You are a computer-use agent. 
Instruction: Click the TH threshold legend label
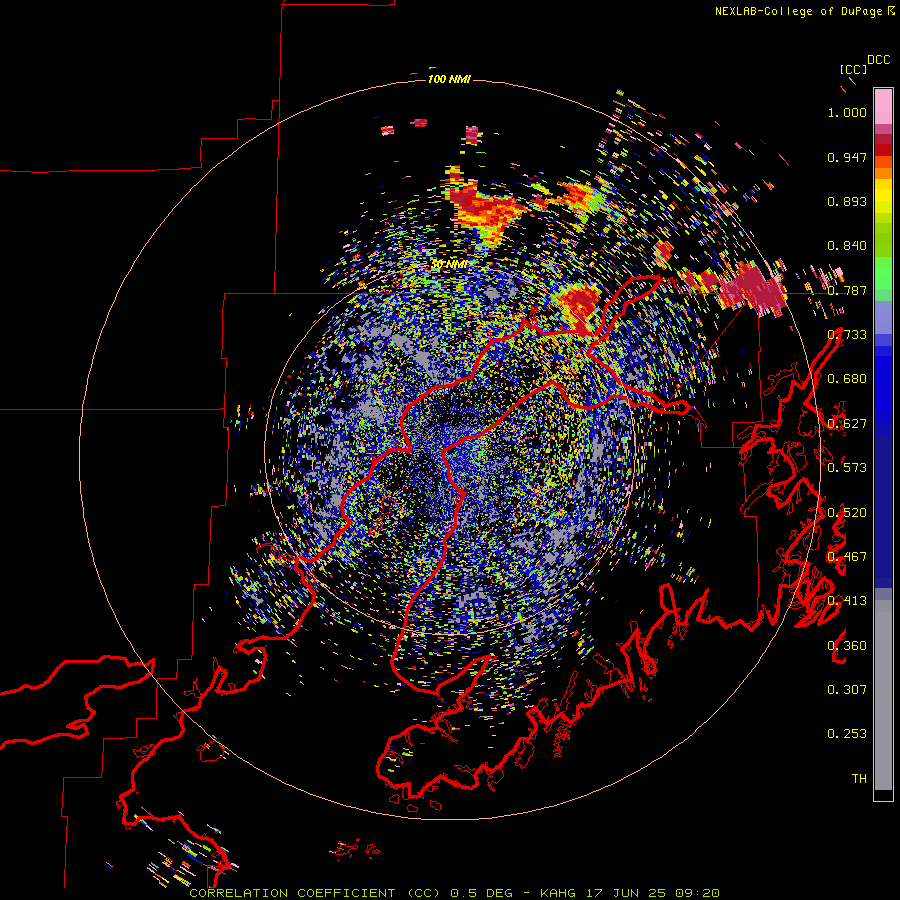859,778
